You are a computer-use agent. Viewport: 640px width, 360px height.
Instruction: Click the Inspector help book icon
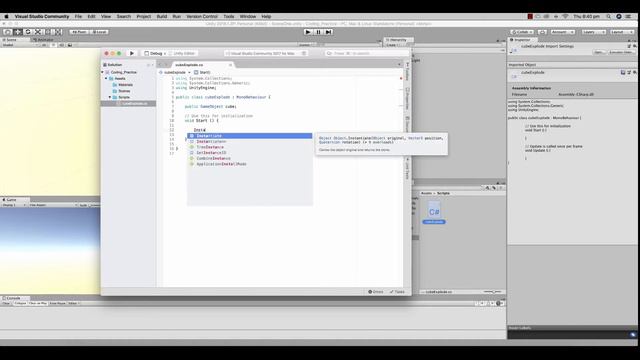[x=623, y=72]
